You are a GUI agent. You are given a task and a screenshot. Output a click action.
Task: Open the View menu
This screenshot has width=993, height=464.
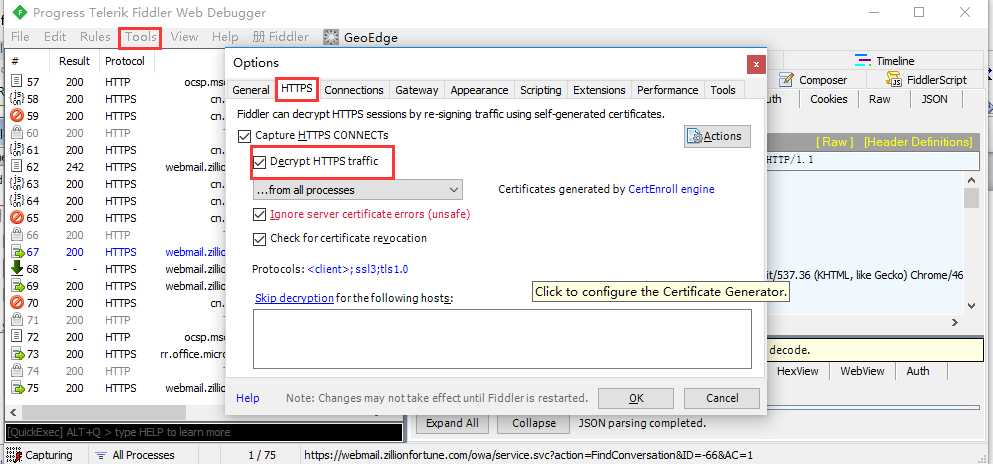184,37
